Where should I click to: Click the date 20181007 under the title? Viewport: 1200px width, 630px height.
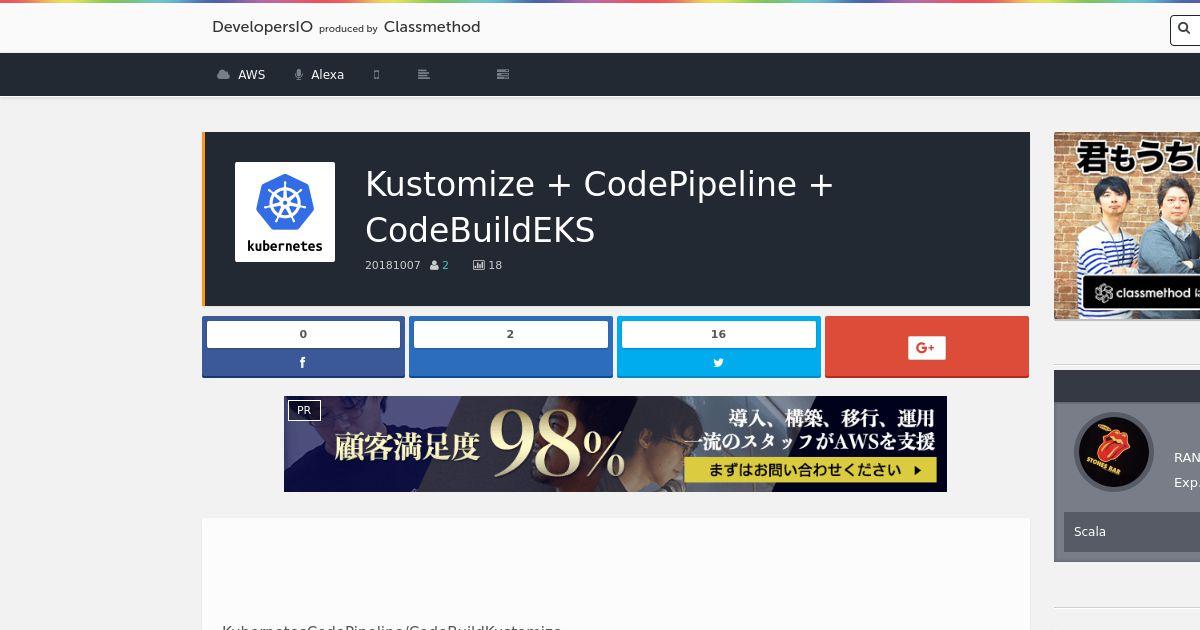point(393,266)
